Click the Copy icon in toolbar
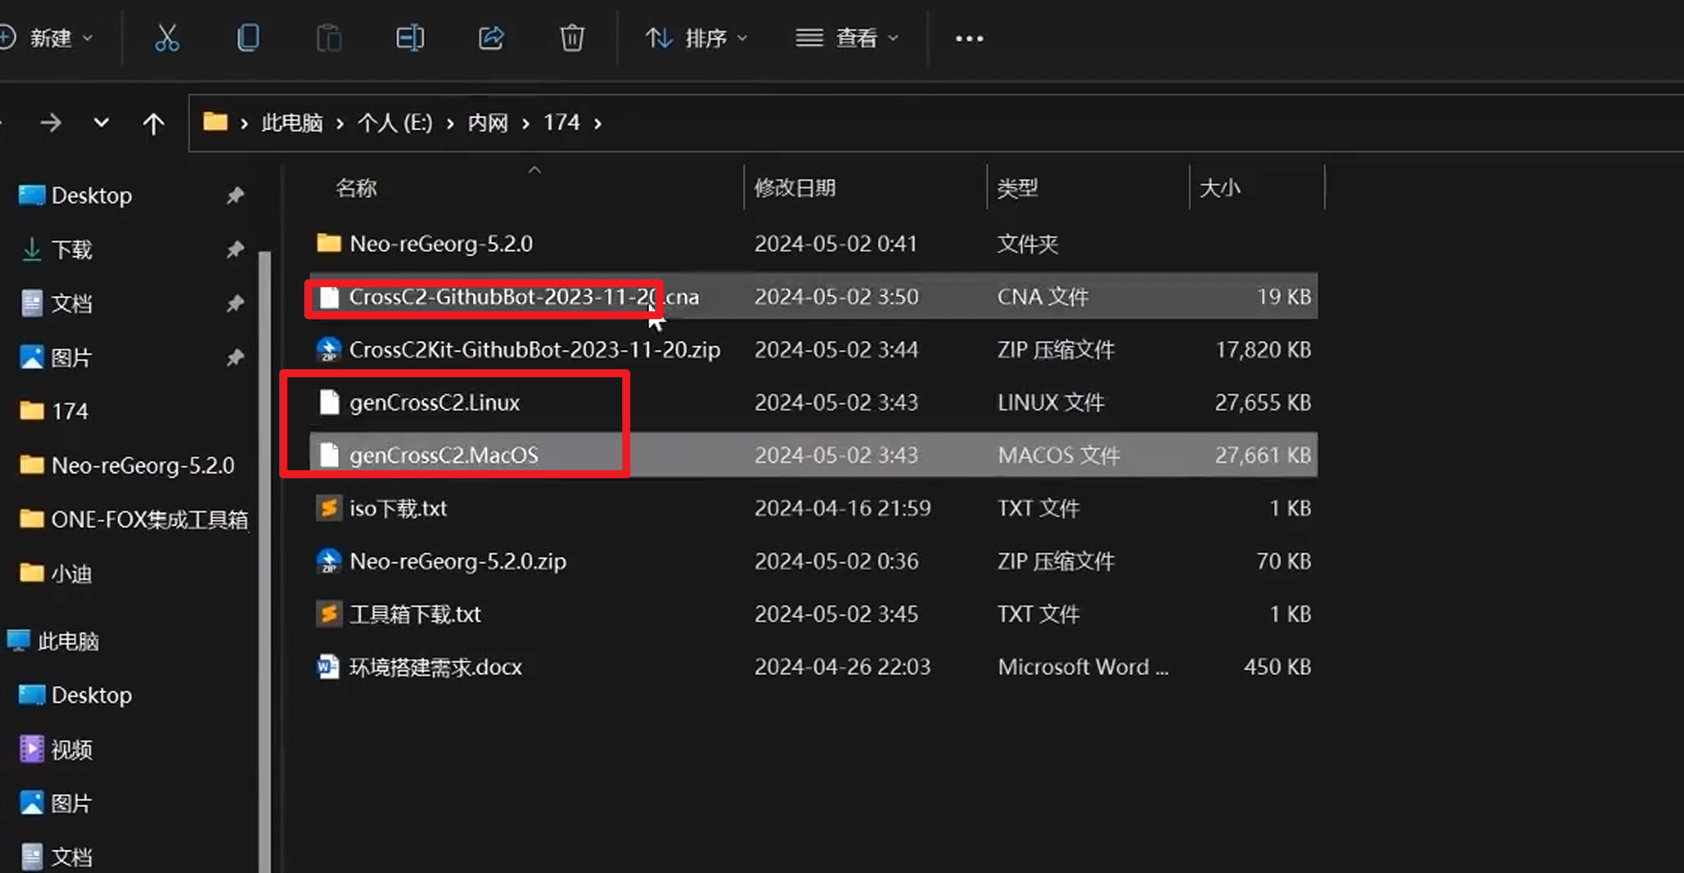 (248, 38)
